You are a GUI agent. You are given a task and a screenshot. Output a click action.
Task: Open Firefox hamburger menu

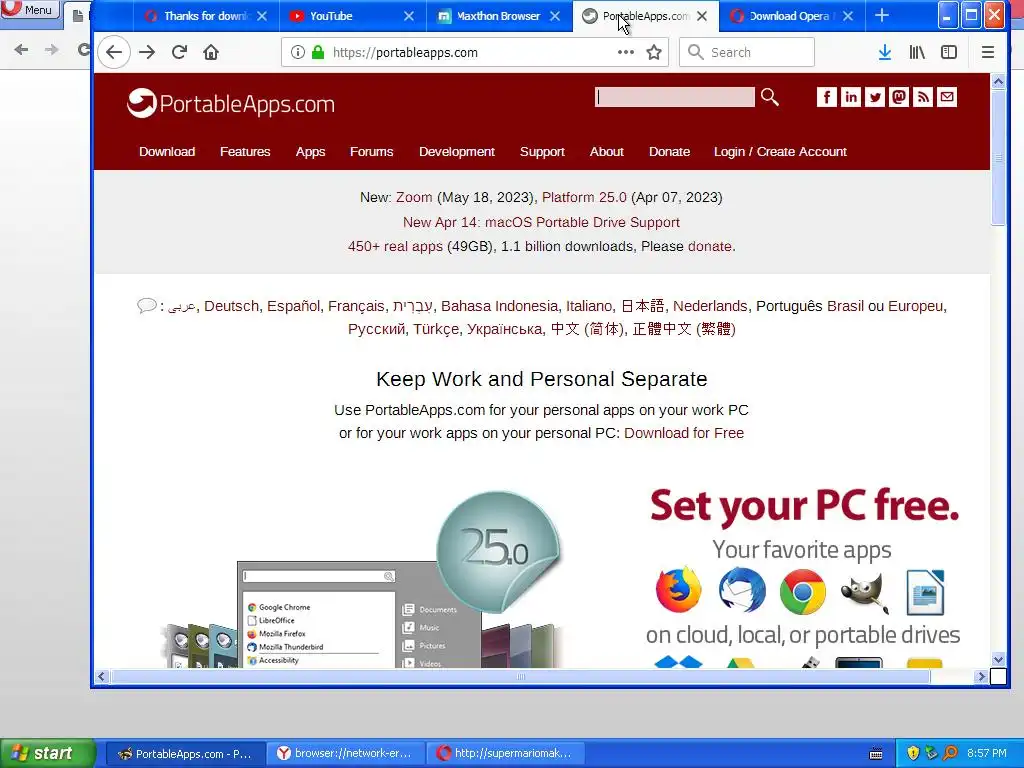coord(987,52)
